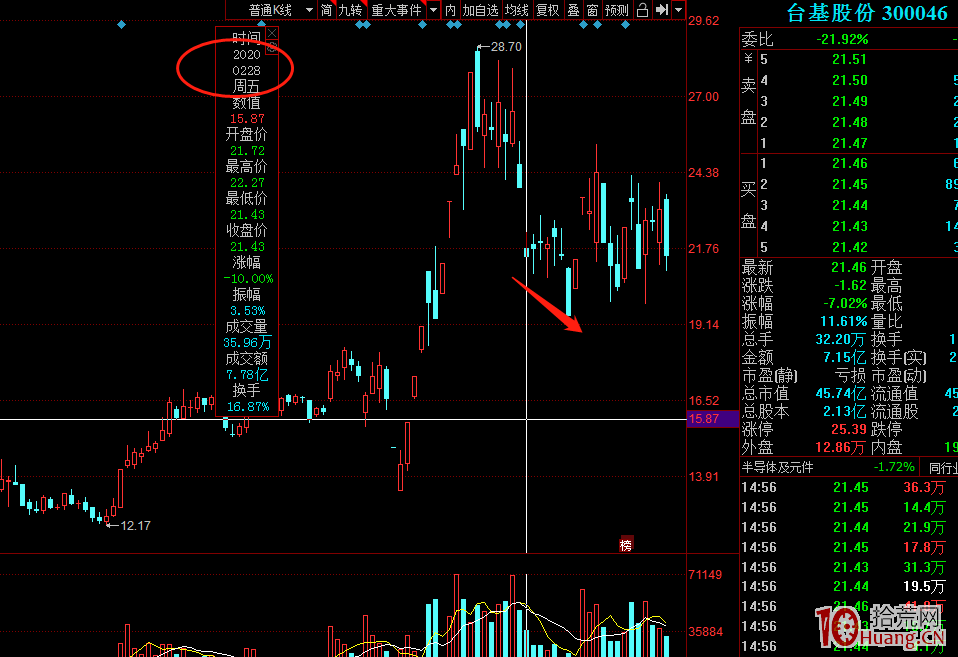
Task: Click the 窗 window button
Action: (592, 10)
